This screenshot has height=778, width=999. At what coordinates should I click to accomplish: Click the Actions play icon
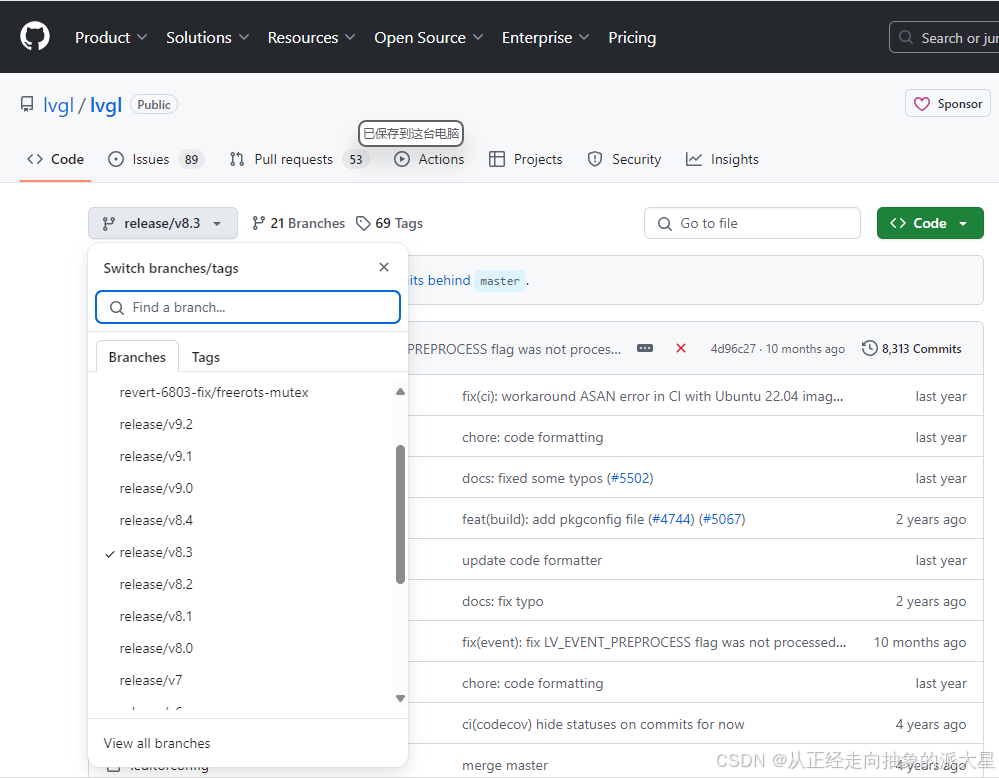pos(402,159)
